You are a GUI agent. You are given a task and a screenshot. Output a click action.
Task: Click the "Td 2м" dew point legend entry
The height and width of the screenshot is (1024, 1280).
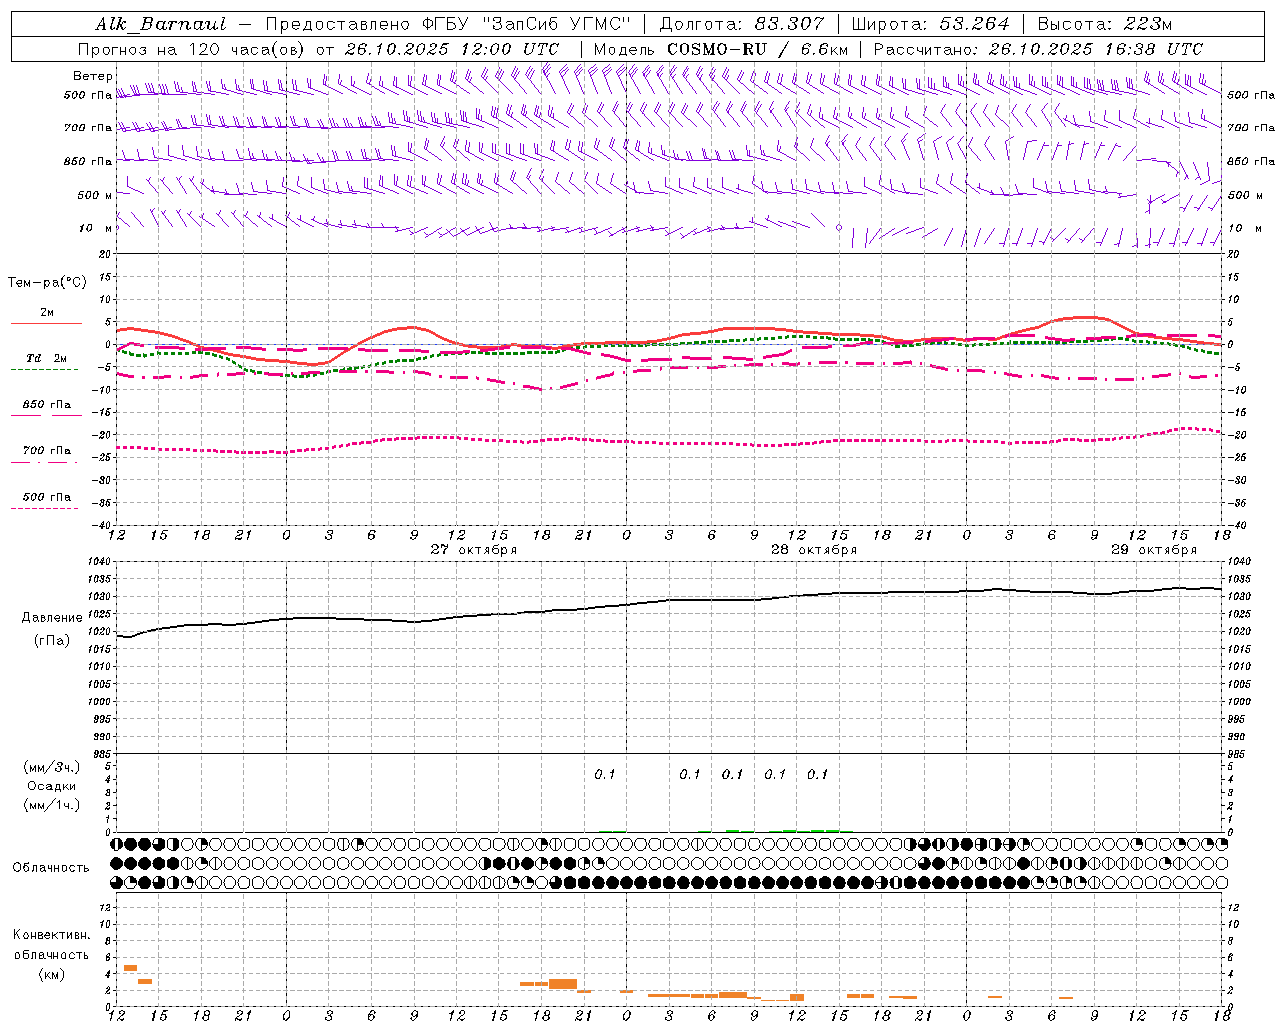pyautogui.click(x=47, y=358)
